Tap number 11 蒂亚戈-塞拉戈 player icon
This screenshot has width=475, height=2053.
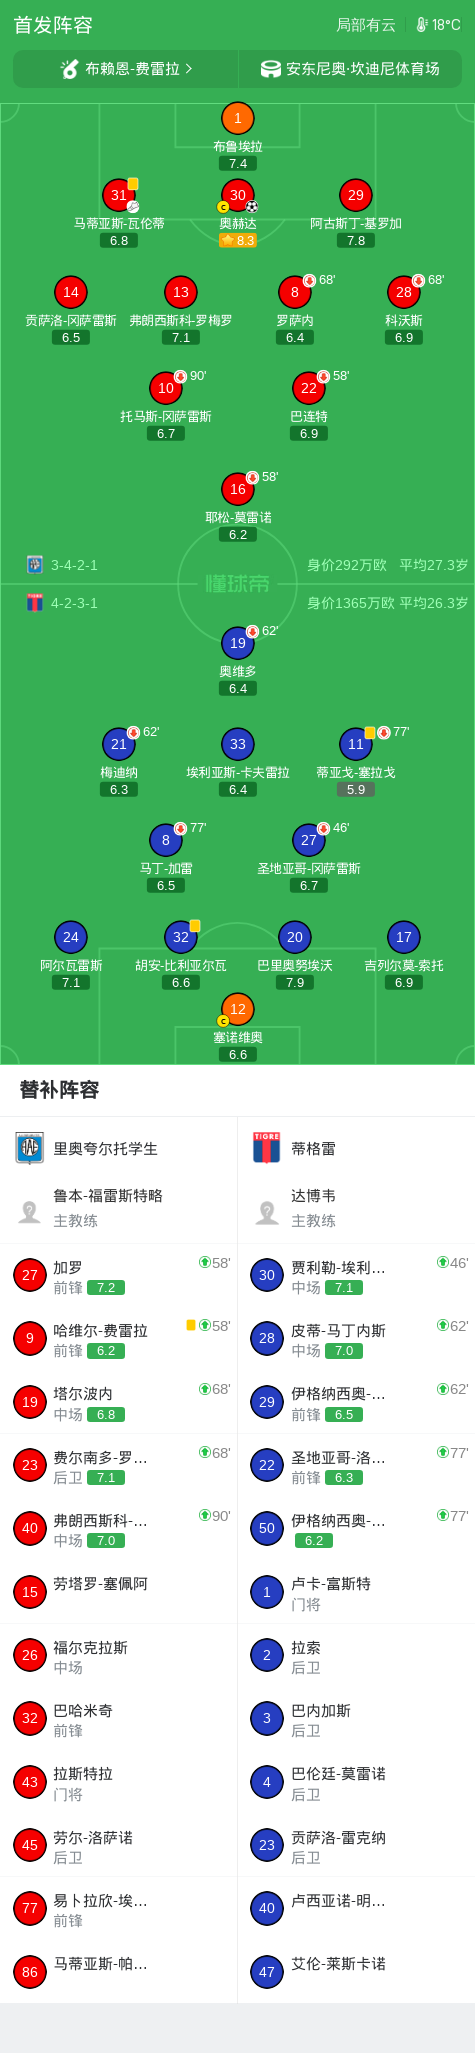point(355,744)
